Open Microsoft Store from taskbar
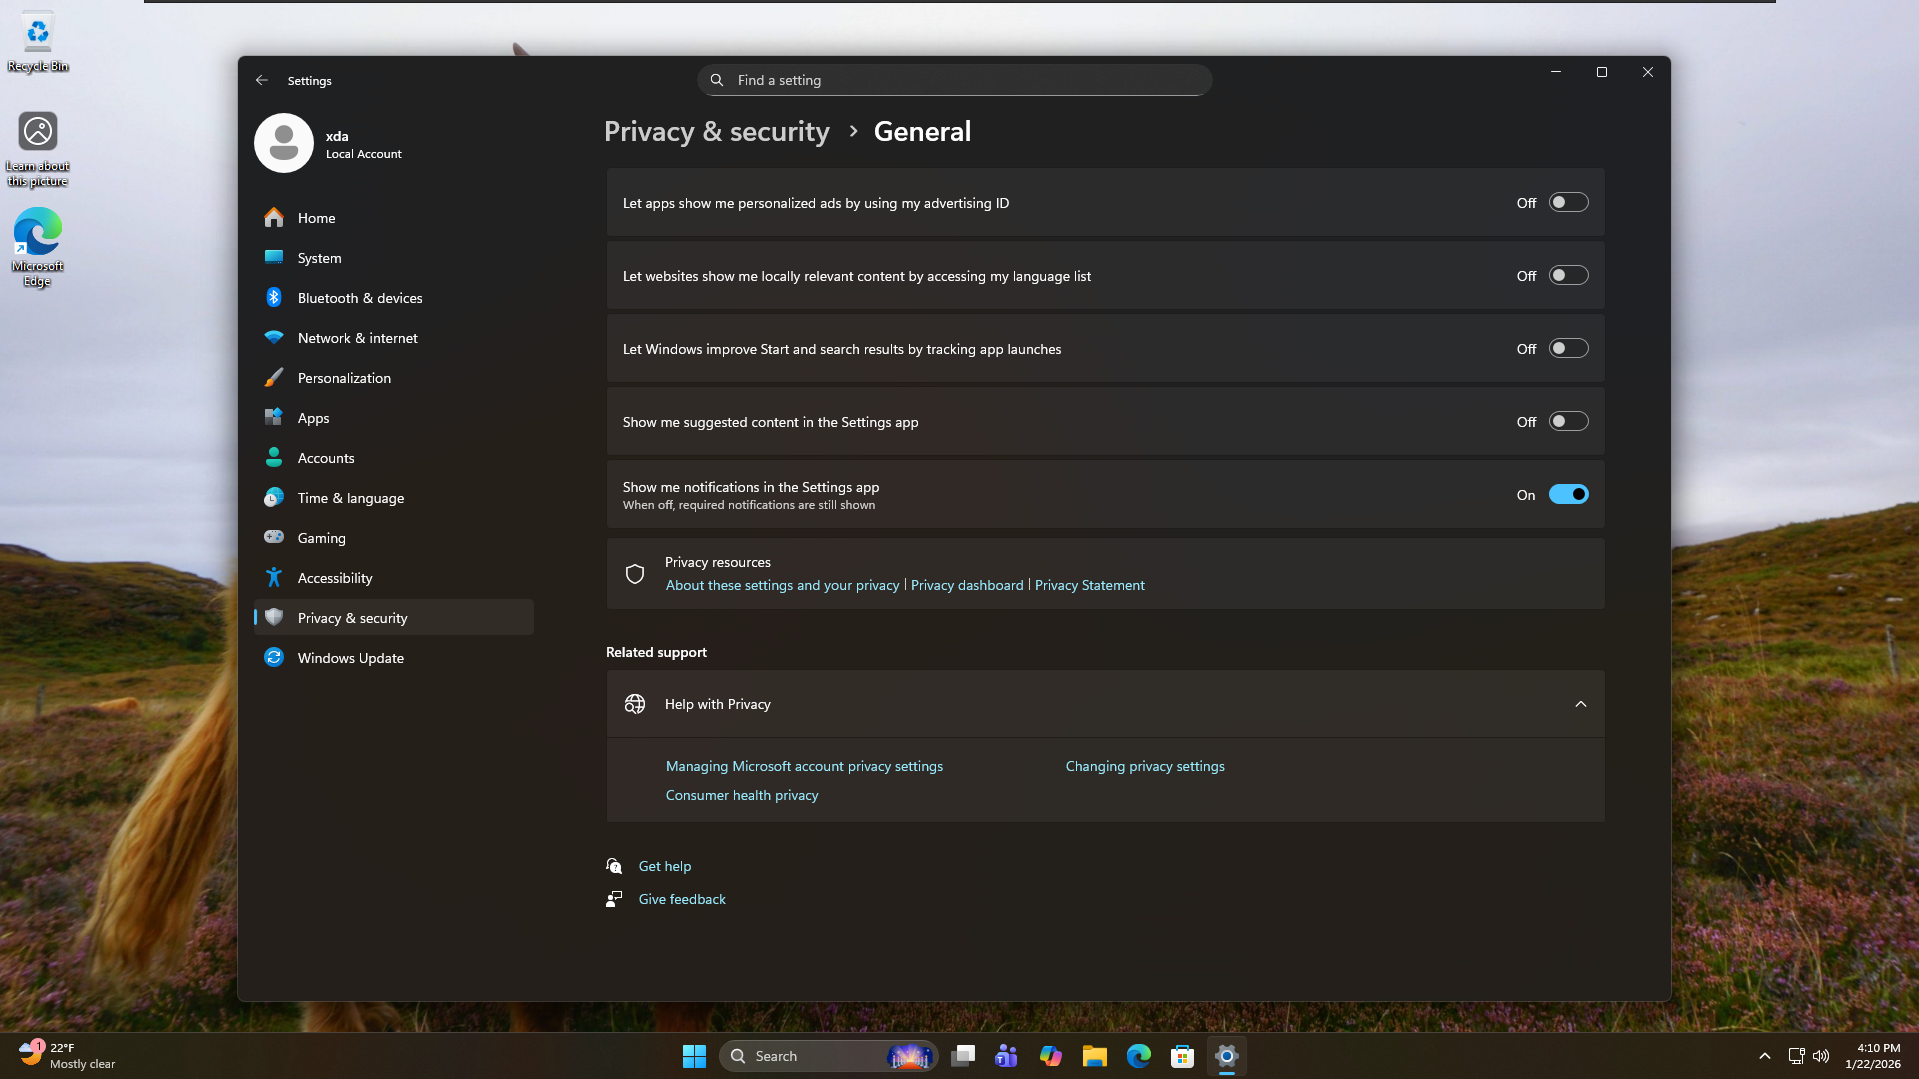1919x1079 pixels. point(1183,1056)
